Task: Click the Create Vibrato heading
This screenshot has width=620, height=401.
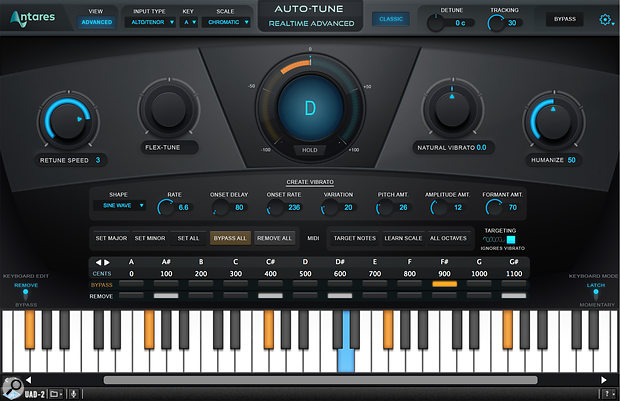Action: click(310, 182)
